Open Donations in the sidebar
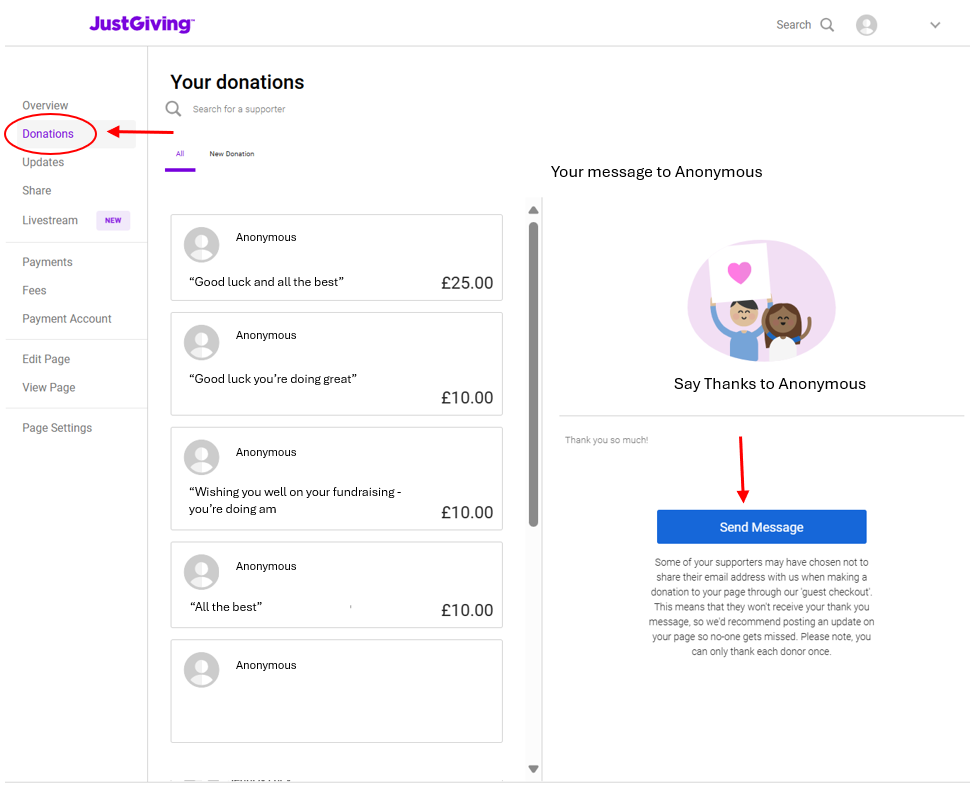975x798 pixels. pyautogui.click(x=48, y=134)
